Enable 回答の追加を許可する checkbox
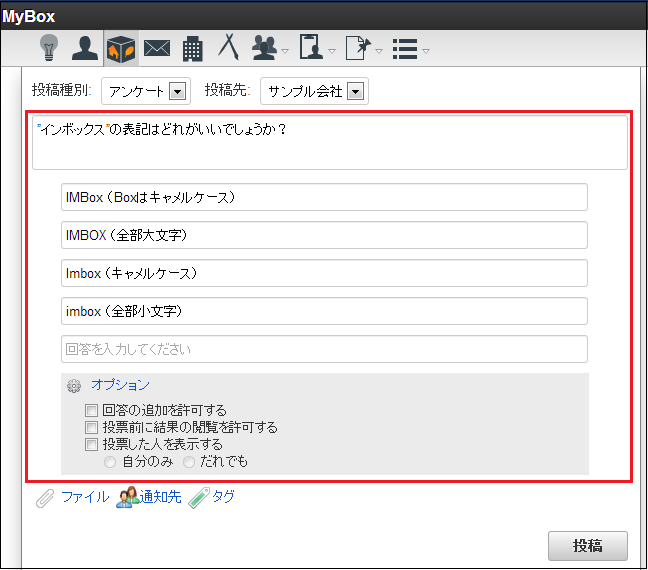Screen dimensions: 648x570 [x=91, y=410]
